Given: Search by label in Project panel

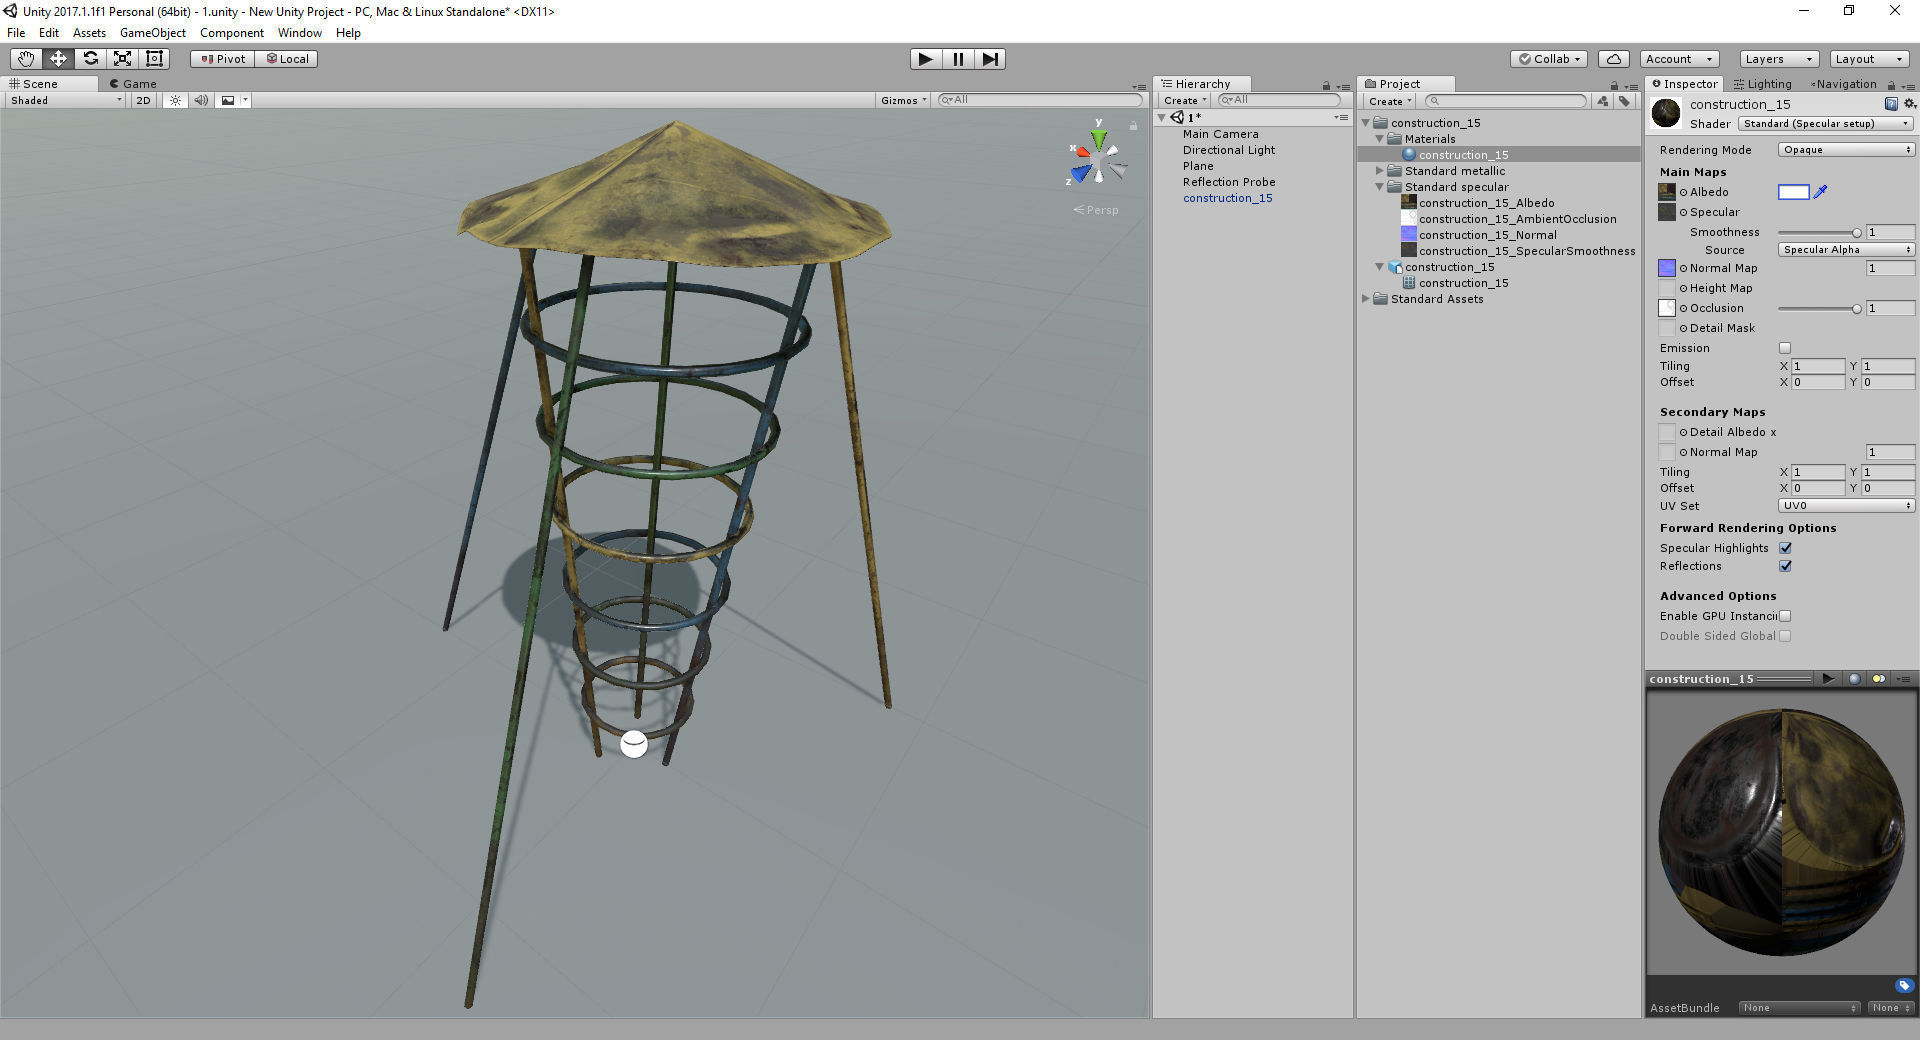Looking at the screenshot, I should coord(1624,101).
